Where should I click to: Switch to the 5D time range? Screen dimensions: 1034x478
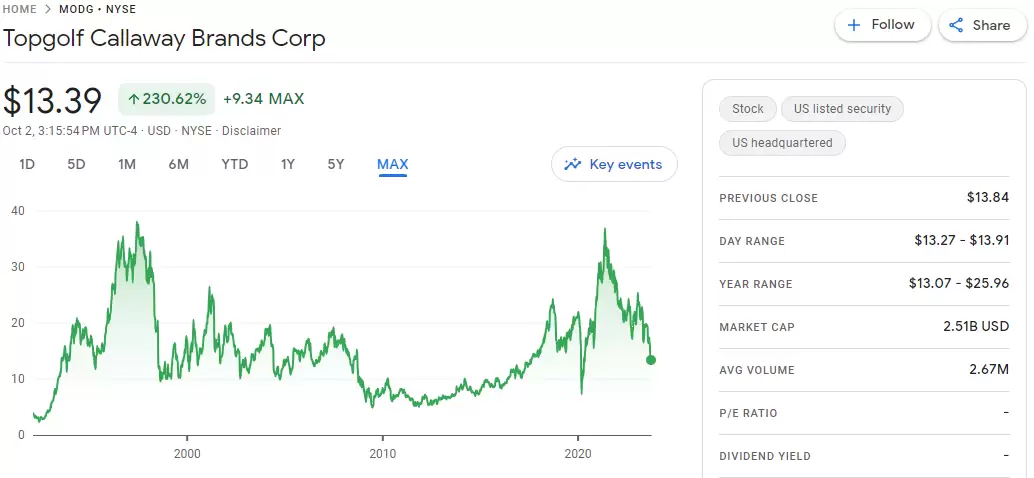click(x=76, y=164)
